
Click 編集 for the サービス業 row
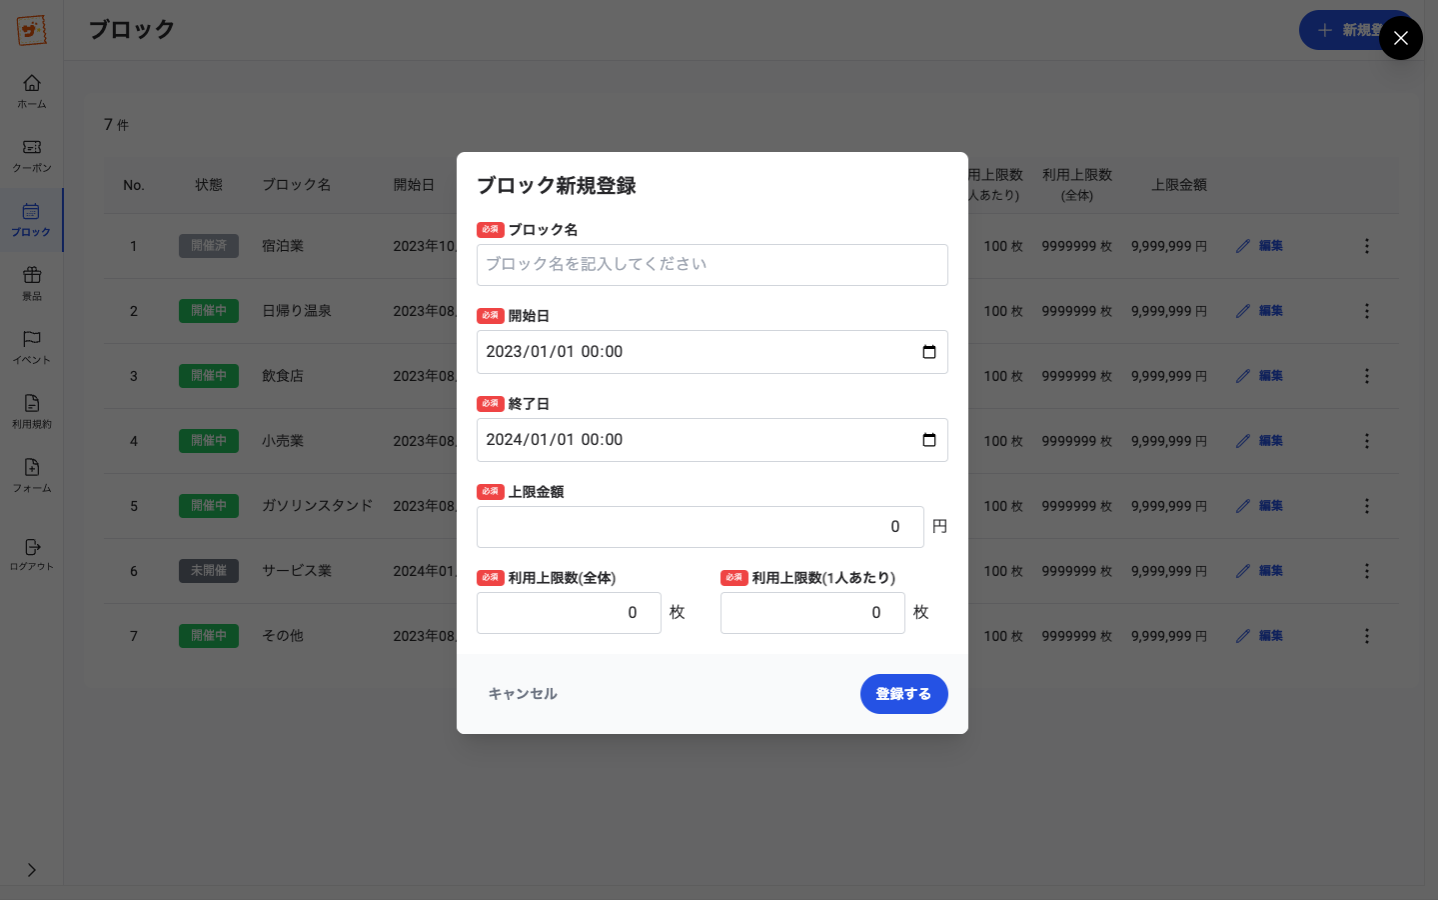click(1259, 571)
